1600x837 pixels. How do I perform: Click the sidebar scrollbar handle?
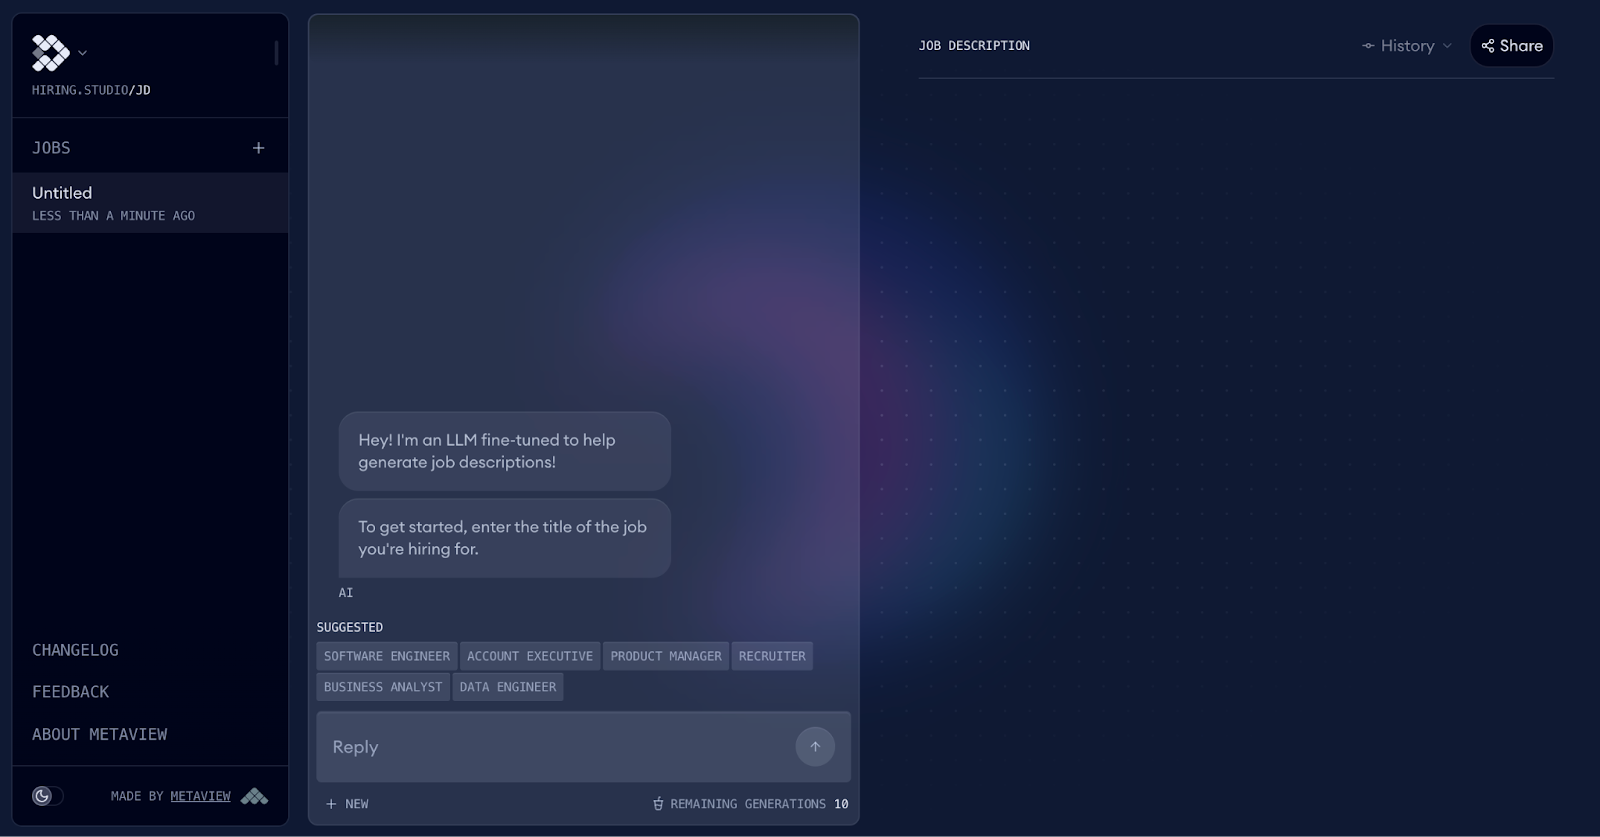point(276,53)
